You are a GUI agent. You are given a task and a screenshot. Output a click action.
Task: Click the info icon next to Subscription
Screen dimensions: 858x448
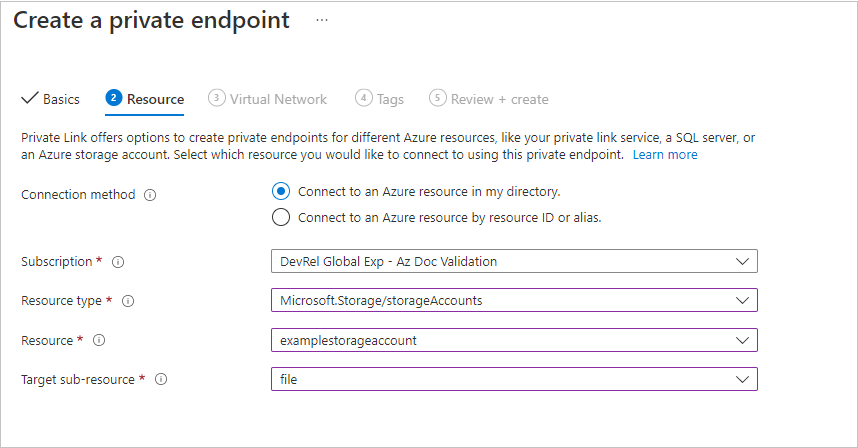click(x=117, y=262)
